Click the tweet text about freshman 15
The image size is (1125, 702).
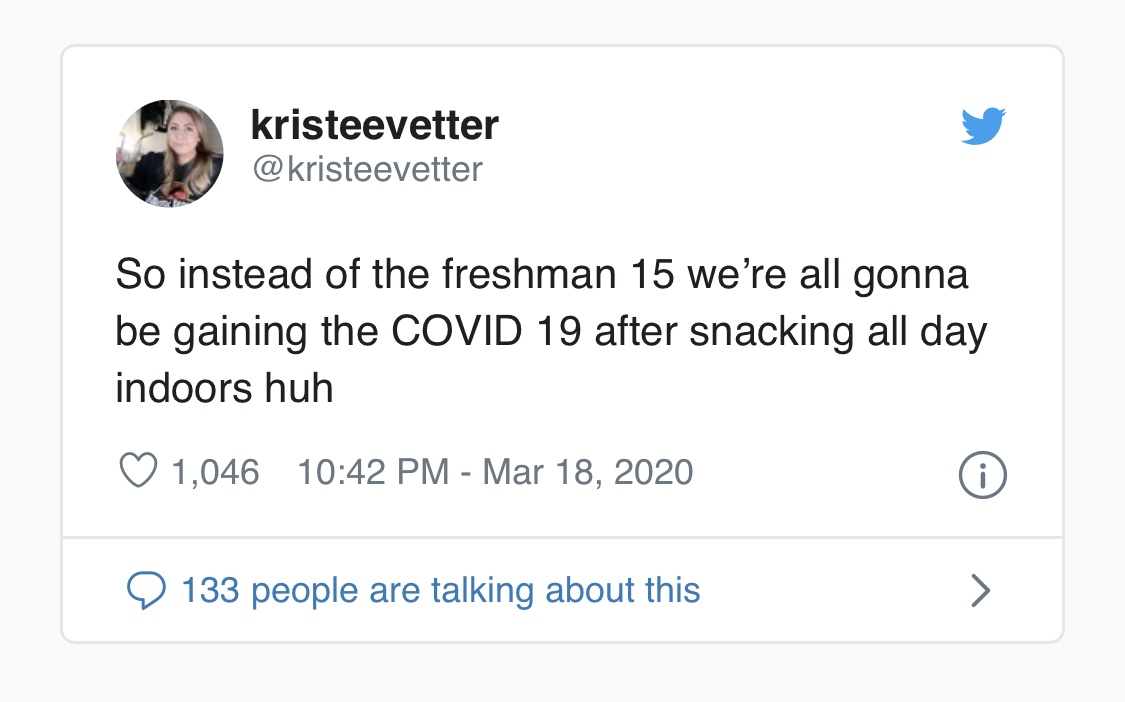pos(541,274)
